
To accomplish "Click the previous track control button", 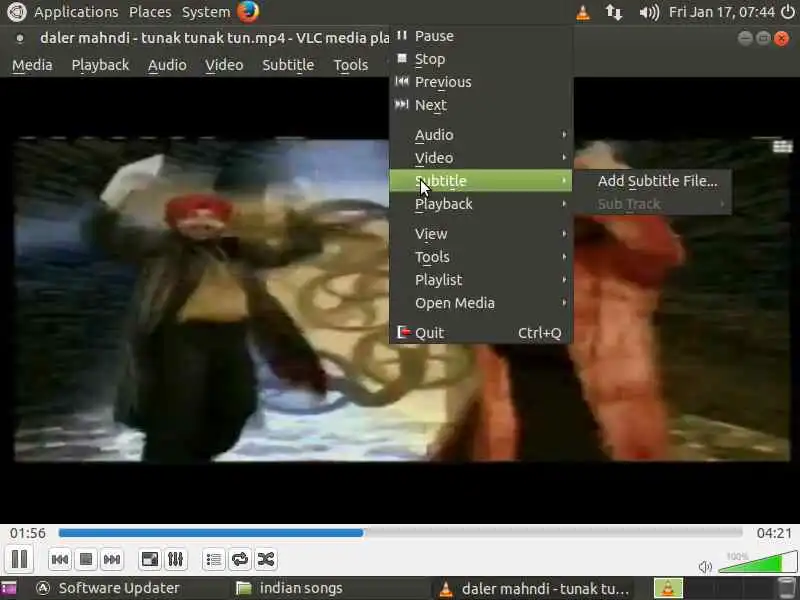I will (x=60, y=560).
